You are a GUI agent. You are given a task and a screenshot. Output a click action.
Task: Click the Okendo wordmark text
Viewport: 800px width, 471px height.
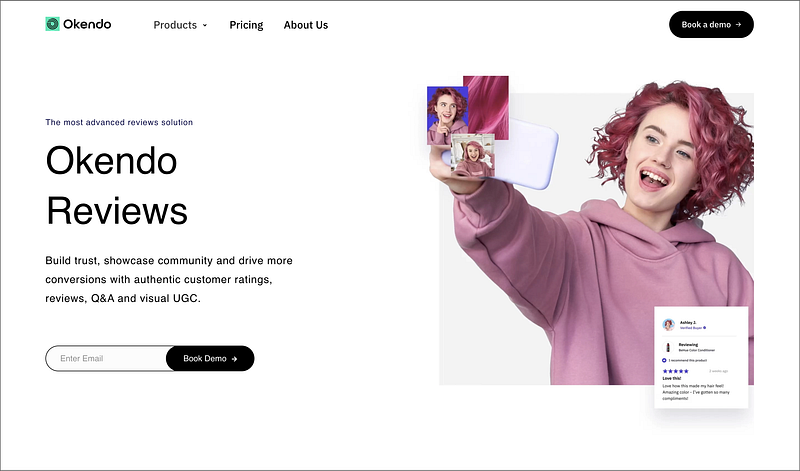(87, 24)
